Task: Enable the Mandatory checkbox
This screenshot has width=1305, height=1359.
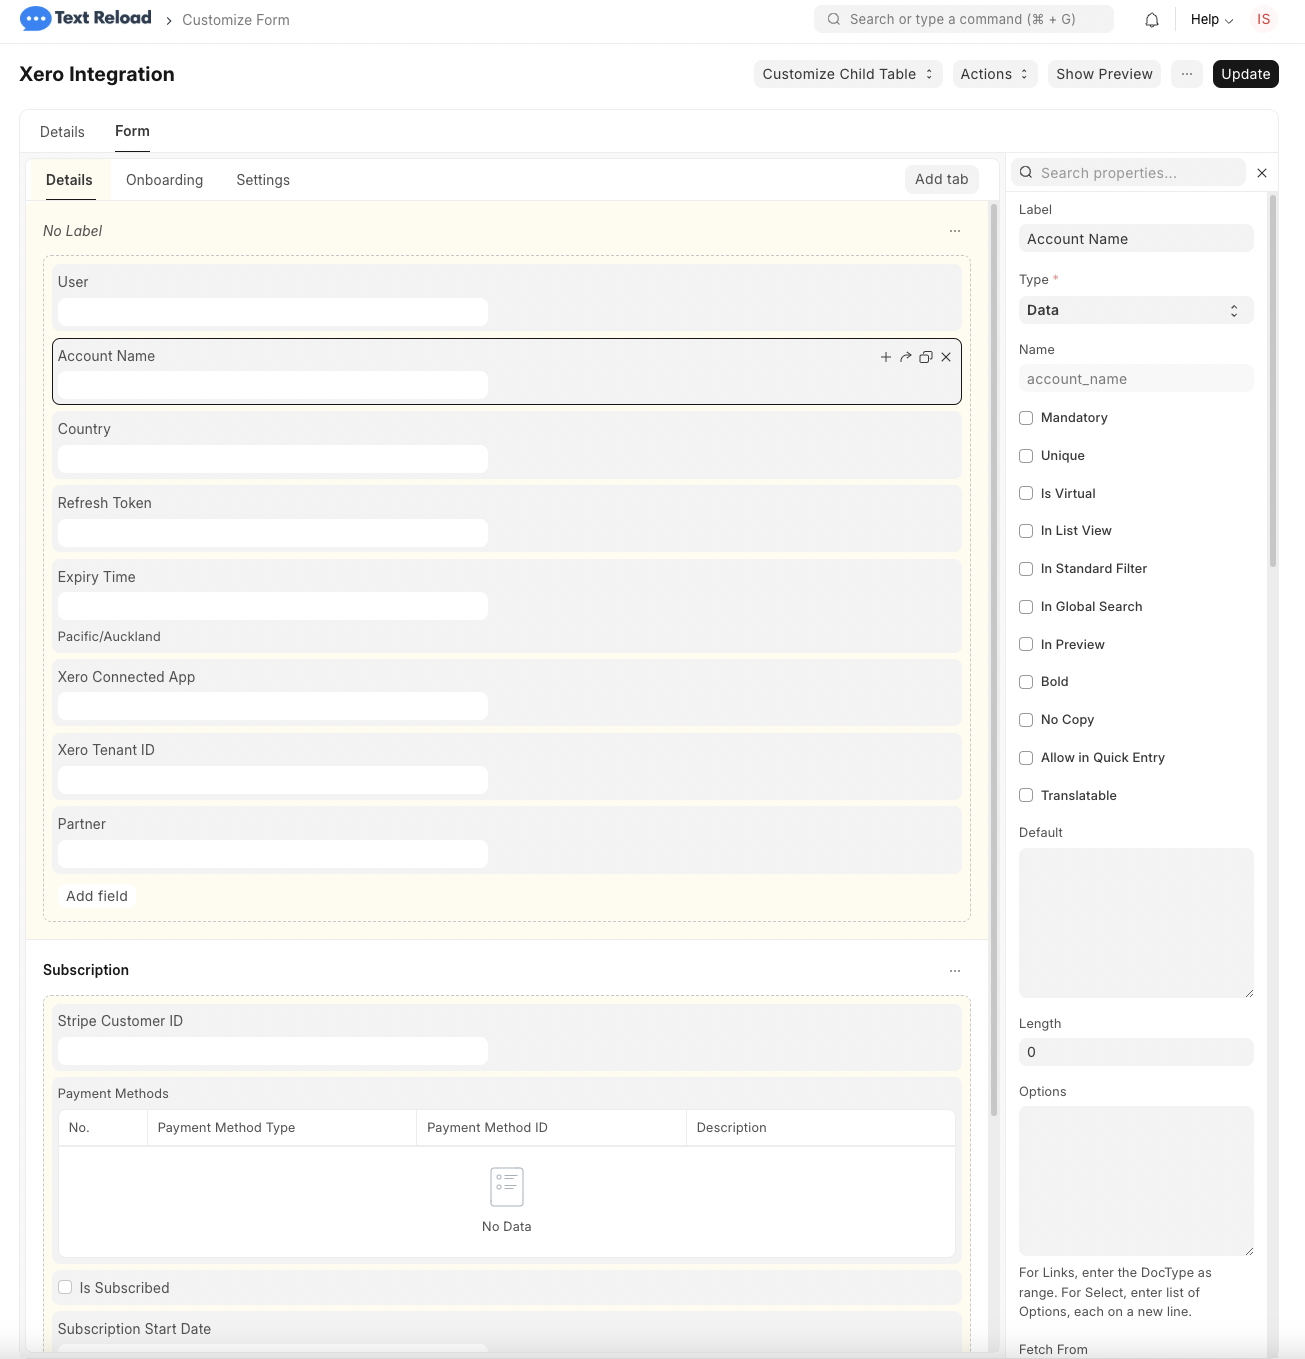Action: coord(1026,418)
